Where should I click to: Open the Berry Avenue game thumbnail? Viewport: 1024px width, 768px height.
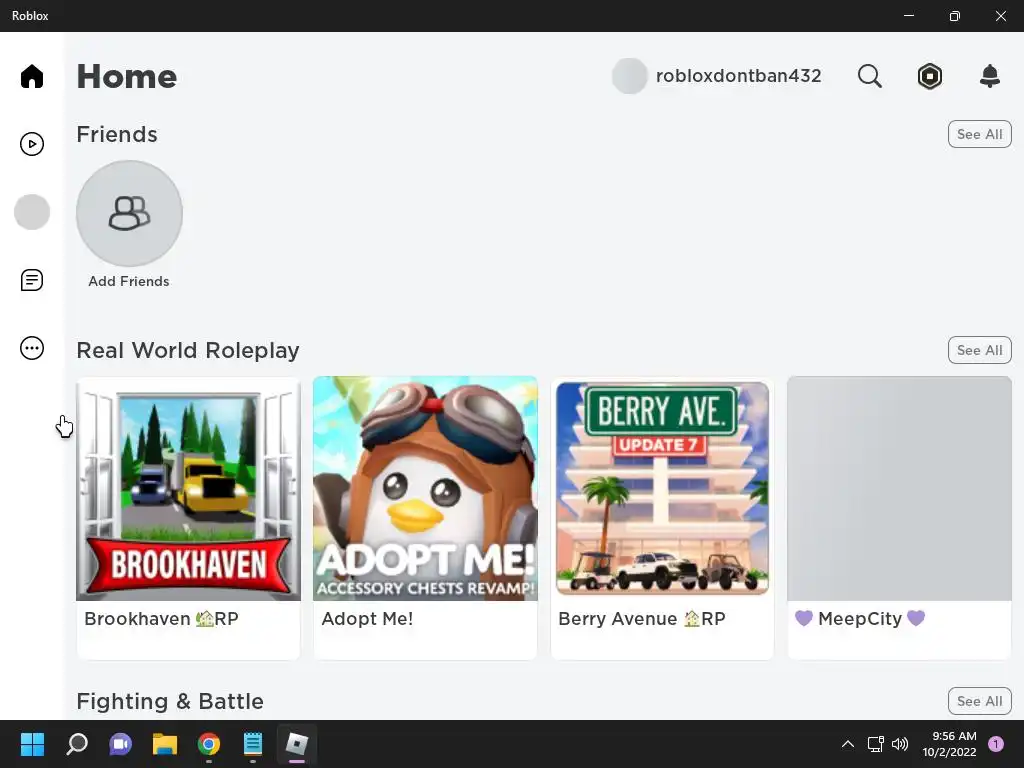[x=662, y=488]
